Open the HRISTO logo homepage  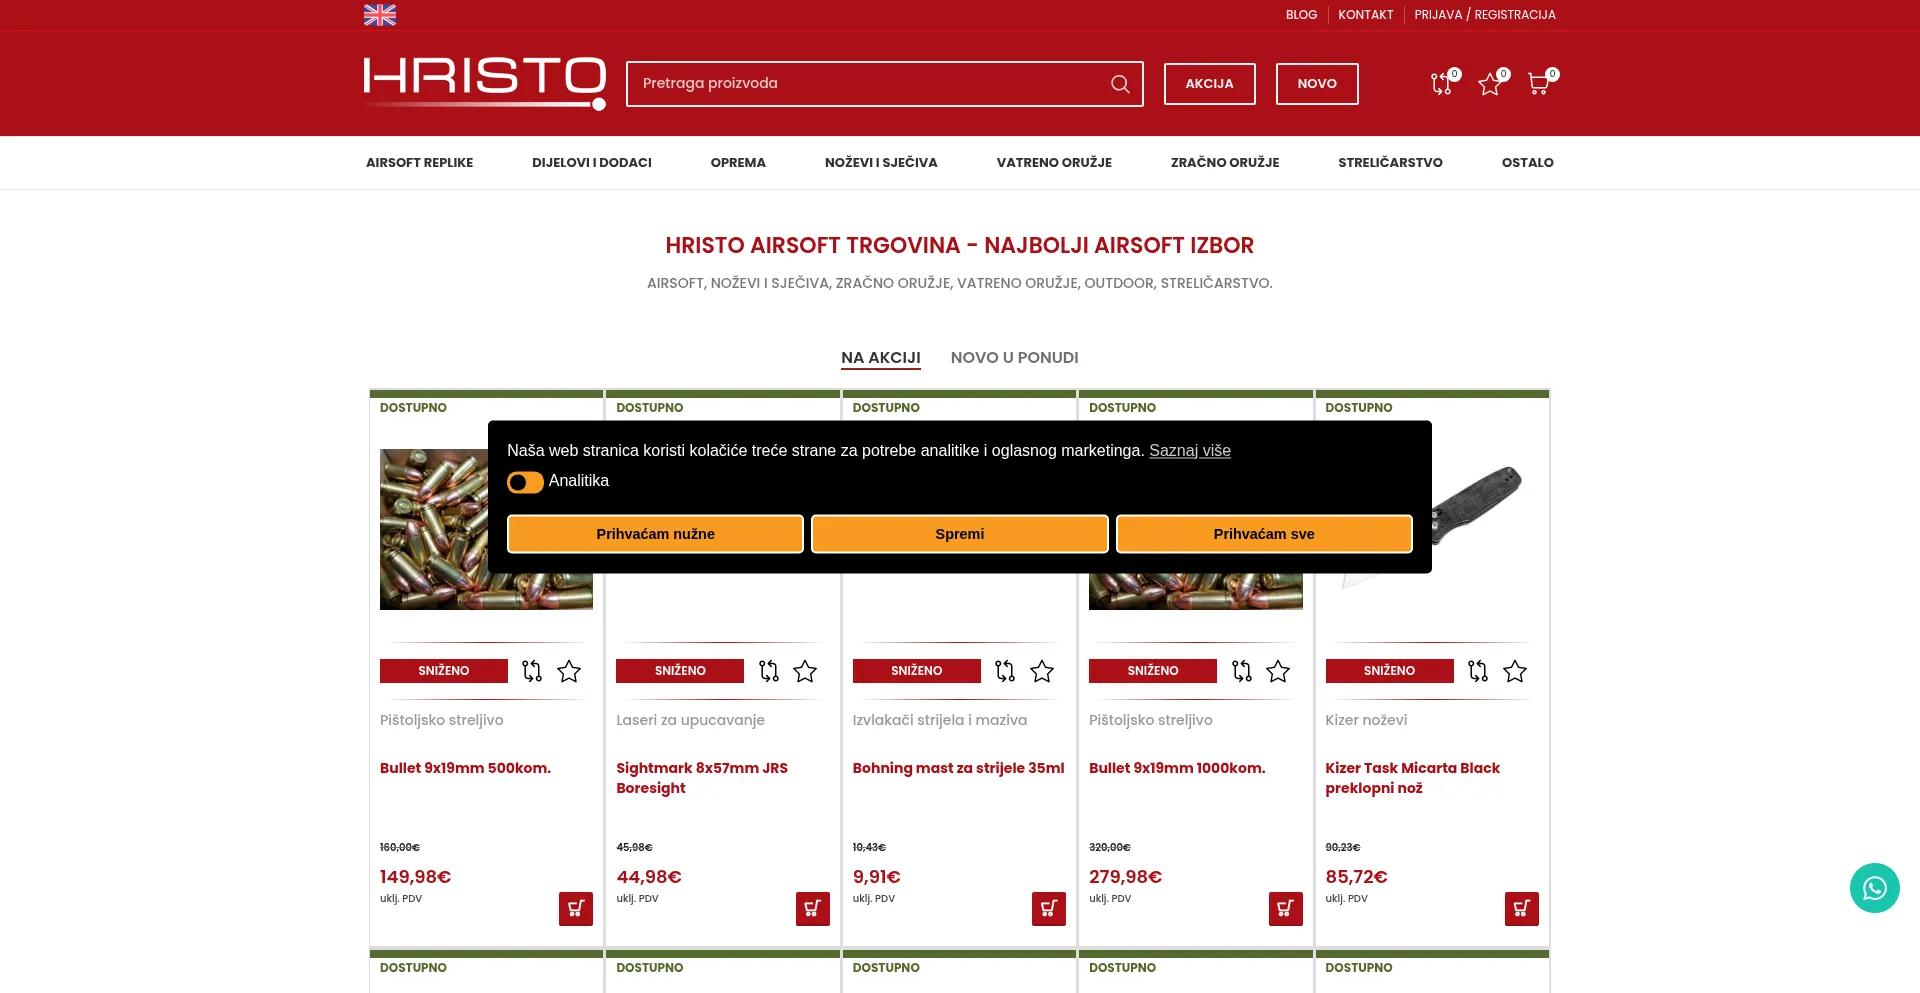[485, 83]
